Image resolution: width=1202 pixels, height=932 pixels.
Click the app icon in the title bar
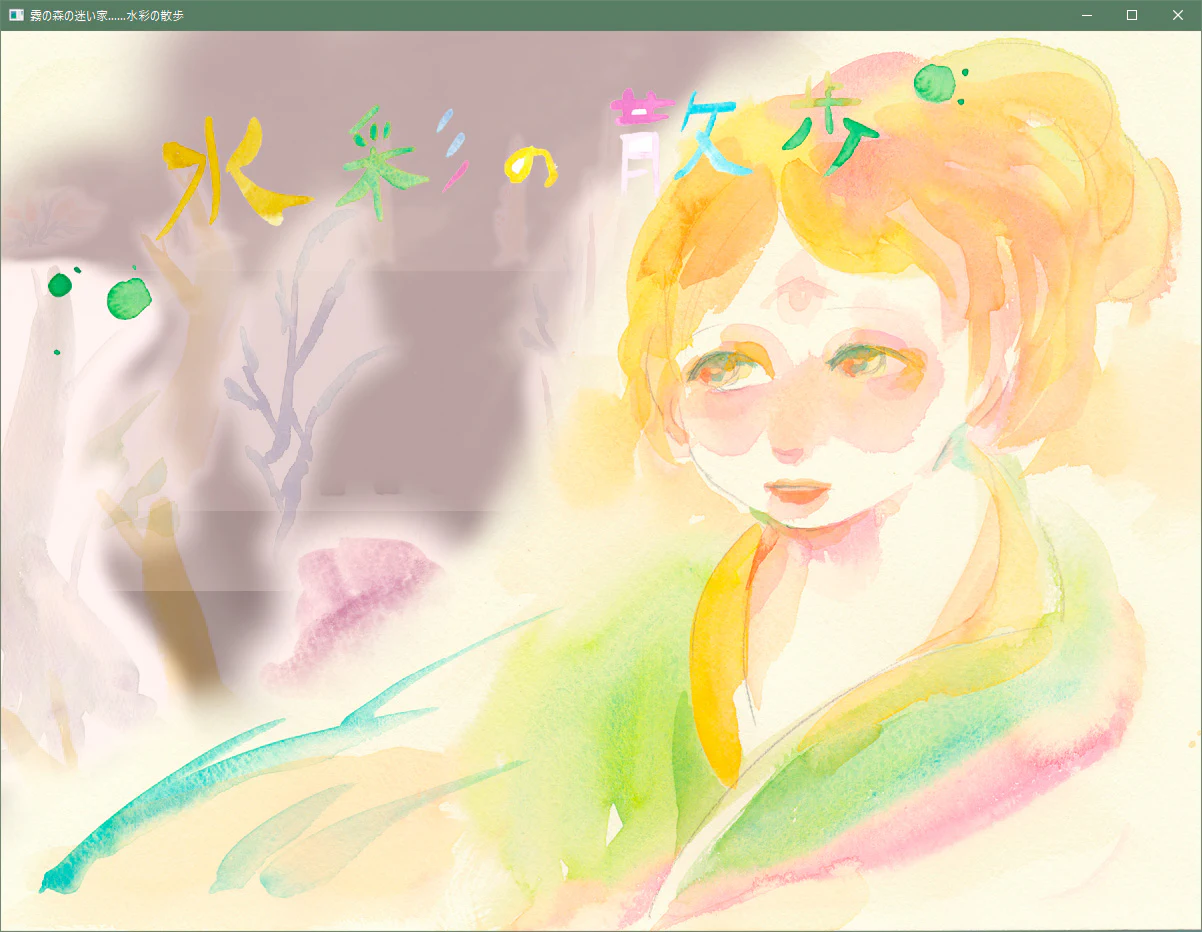pyautogui.click(x=16, y=15)
